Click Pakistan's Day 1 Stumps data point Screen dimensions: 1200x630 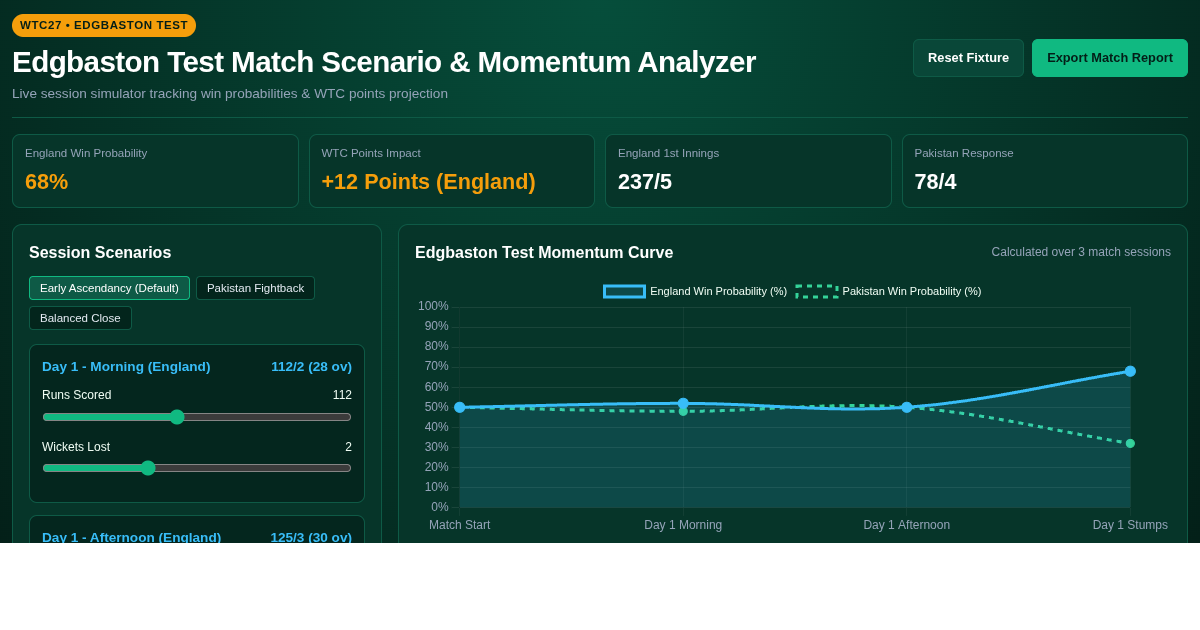click(1130, 443)
